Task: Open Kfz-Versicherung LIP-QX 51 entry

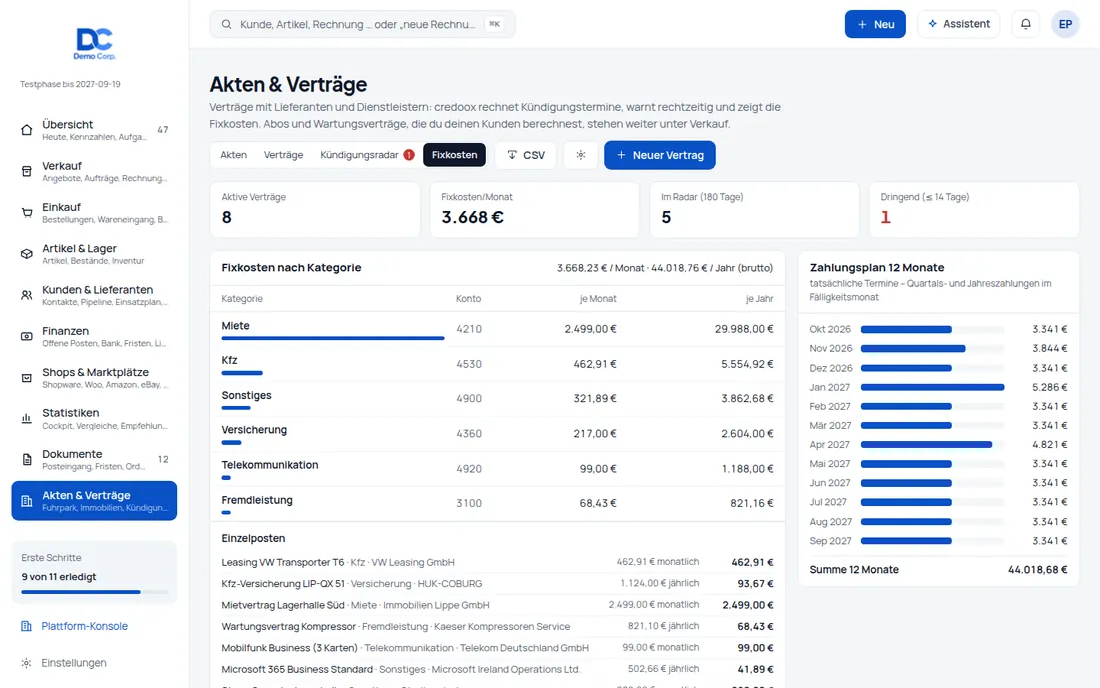Action: click(497, 584)
